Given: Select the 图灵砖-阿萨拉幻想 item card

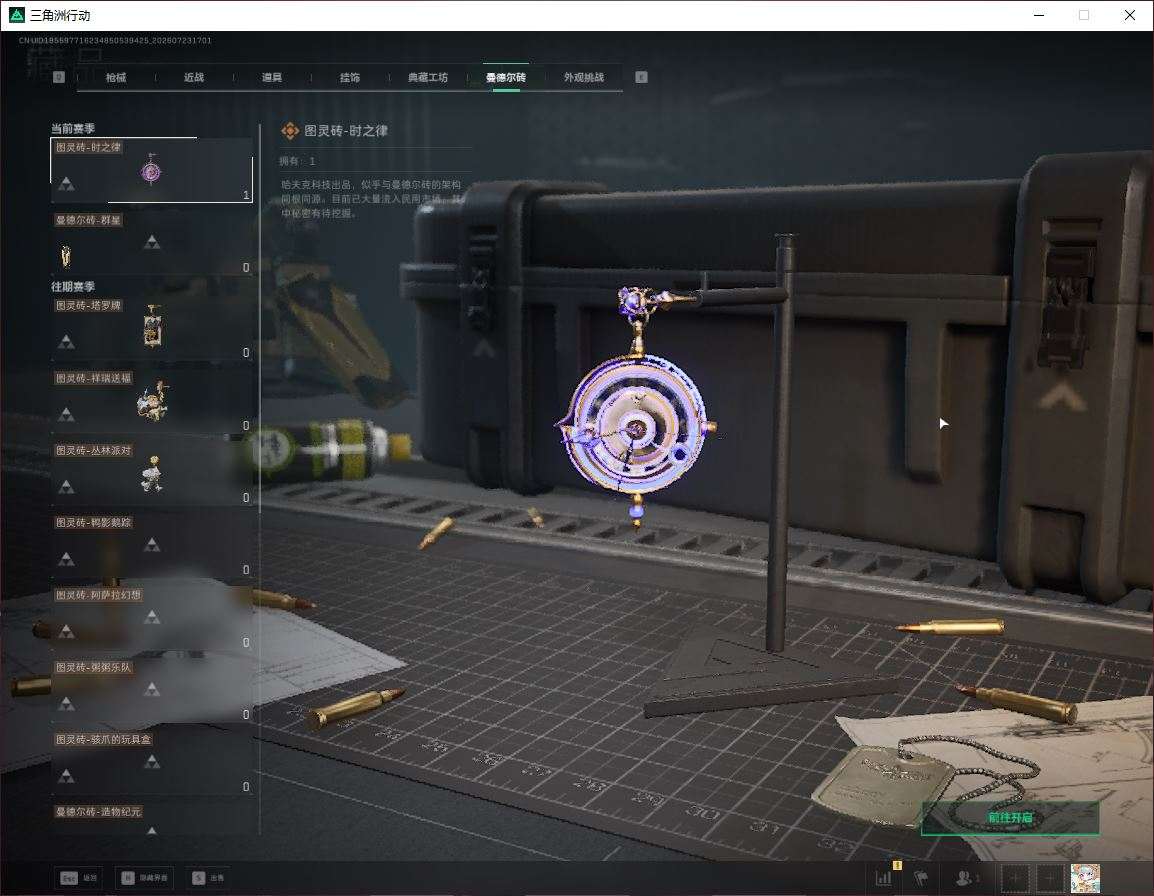Looking at the screenshot, I should click(x=152, y=618).
